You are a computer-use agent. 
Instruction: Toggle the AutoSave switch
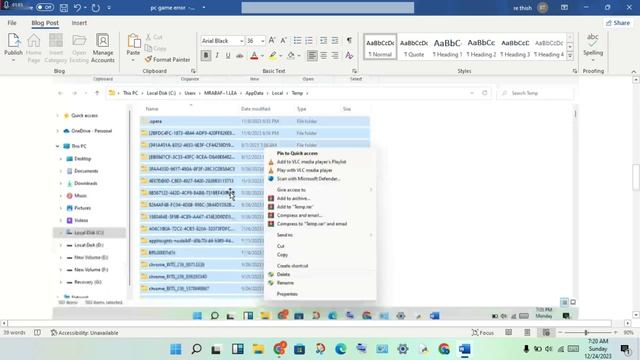[44, 7]
